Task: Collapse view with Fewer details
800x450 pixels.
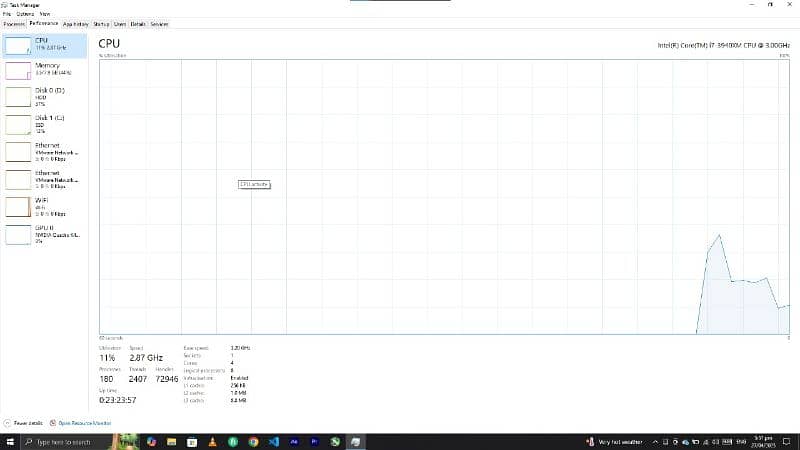Action: coord(23,423)
